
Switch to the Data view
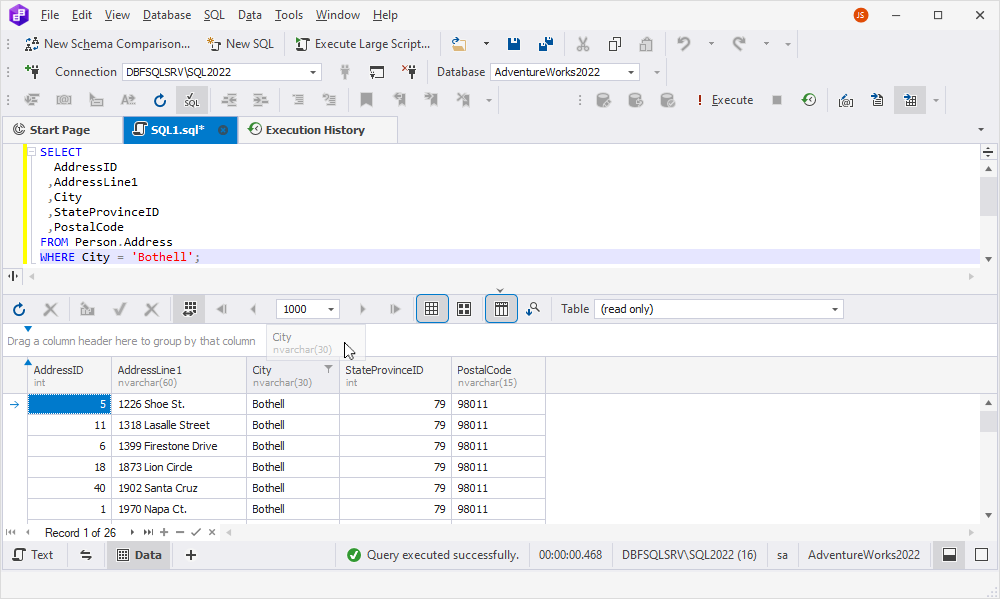click(x=139, y=555)
